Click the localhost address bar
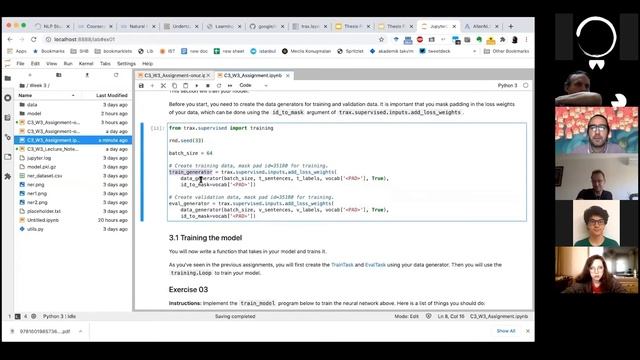Viewport: 640px width, 360px height. 212,40
